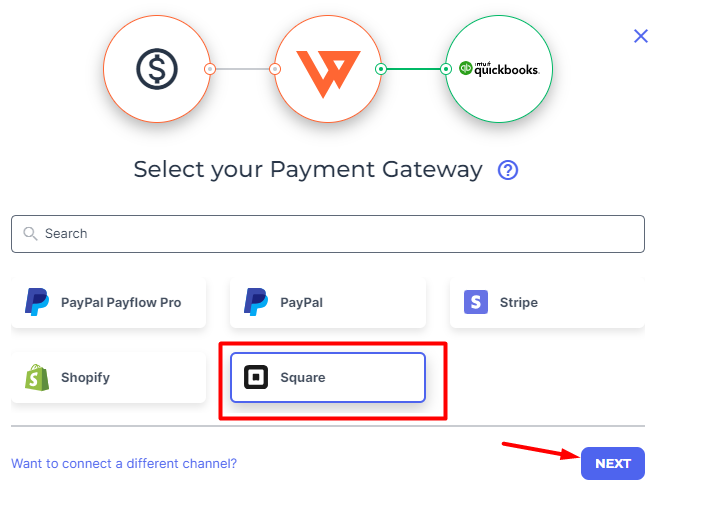The width and height of the screenshot is (704, 517).
Task: Click the PayPal Payflow Pro logo icon
Action: 37,302
